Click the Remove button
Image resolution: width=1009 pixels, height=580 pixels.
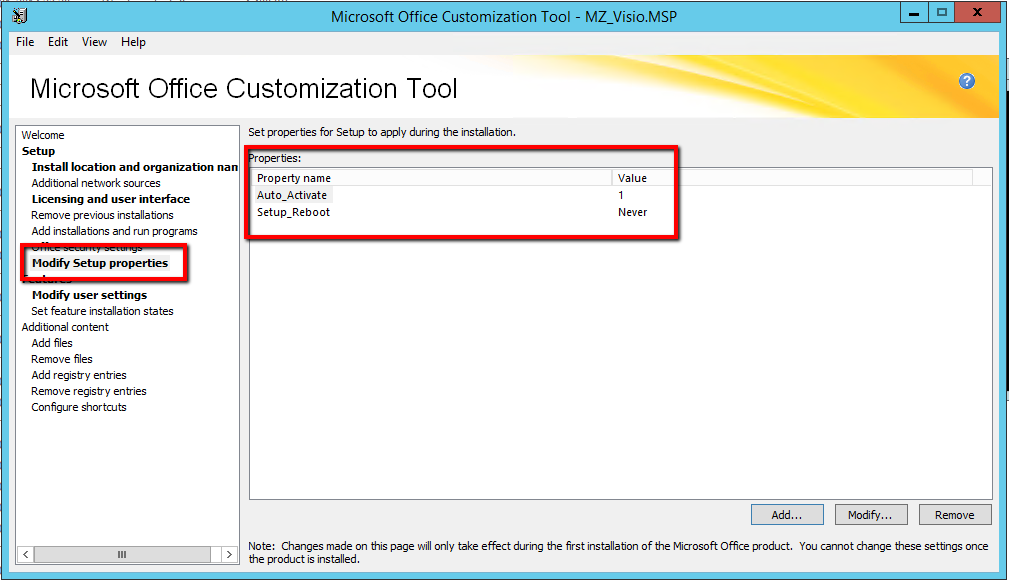click(x=954, y=515)
